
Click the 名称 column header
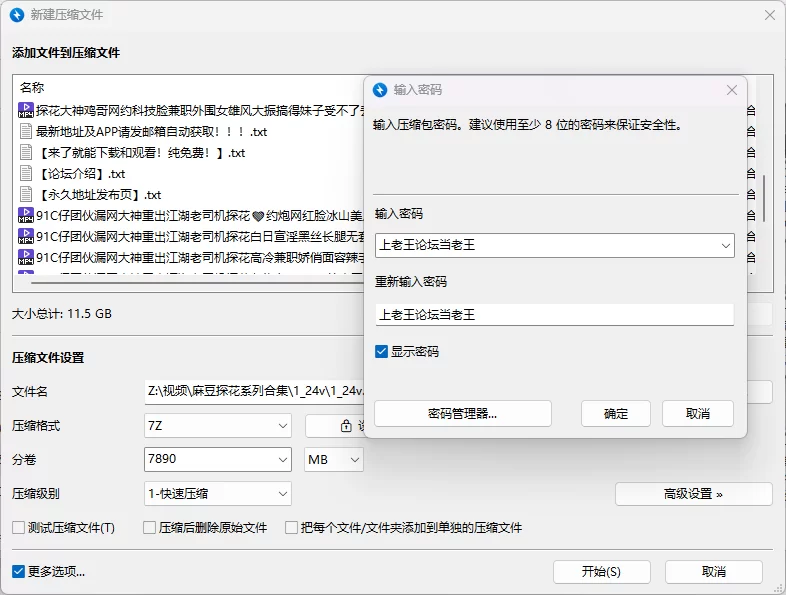pyautogui.click(x=32, y=88)
